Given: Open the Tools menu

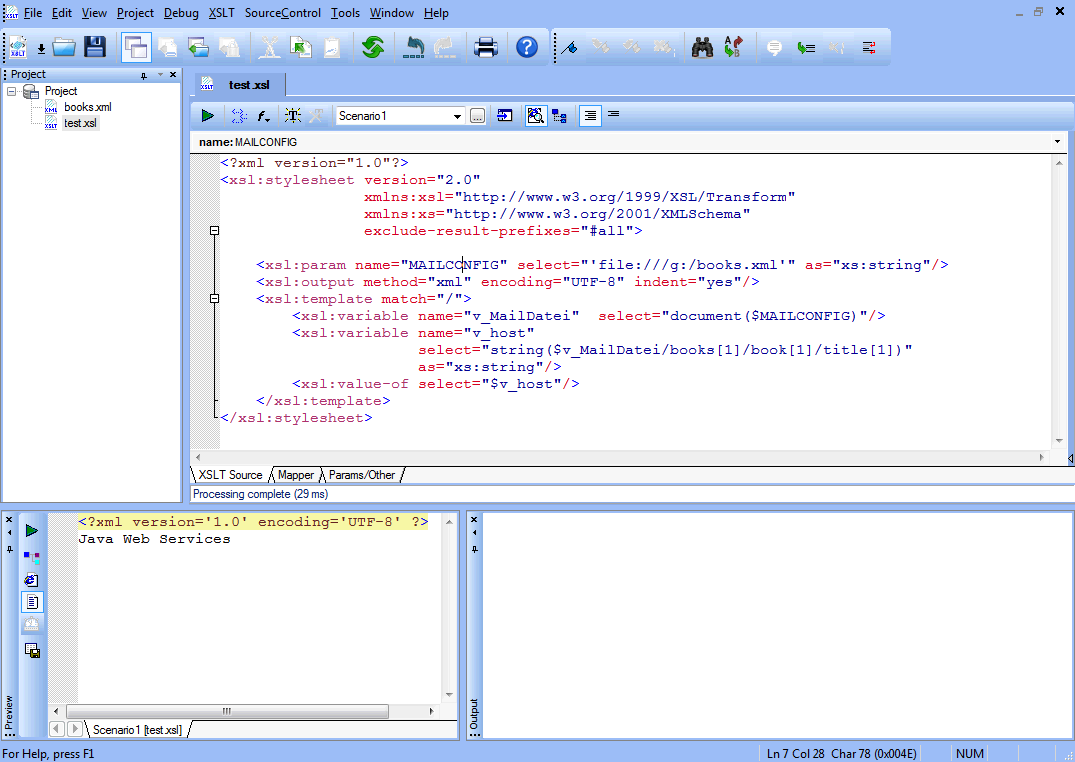Looking at the screenshot, I should point(345,13).
